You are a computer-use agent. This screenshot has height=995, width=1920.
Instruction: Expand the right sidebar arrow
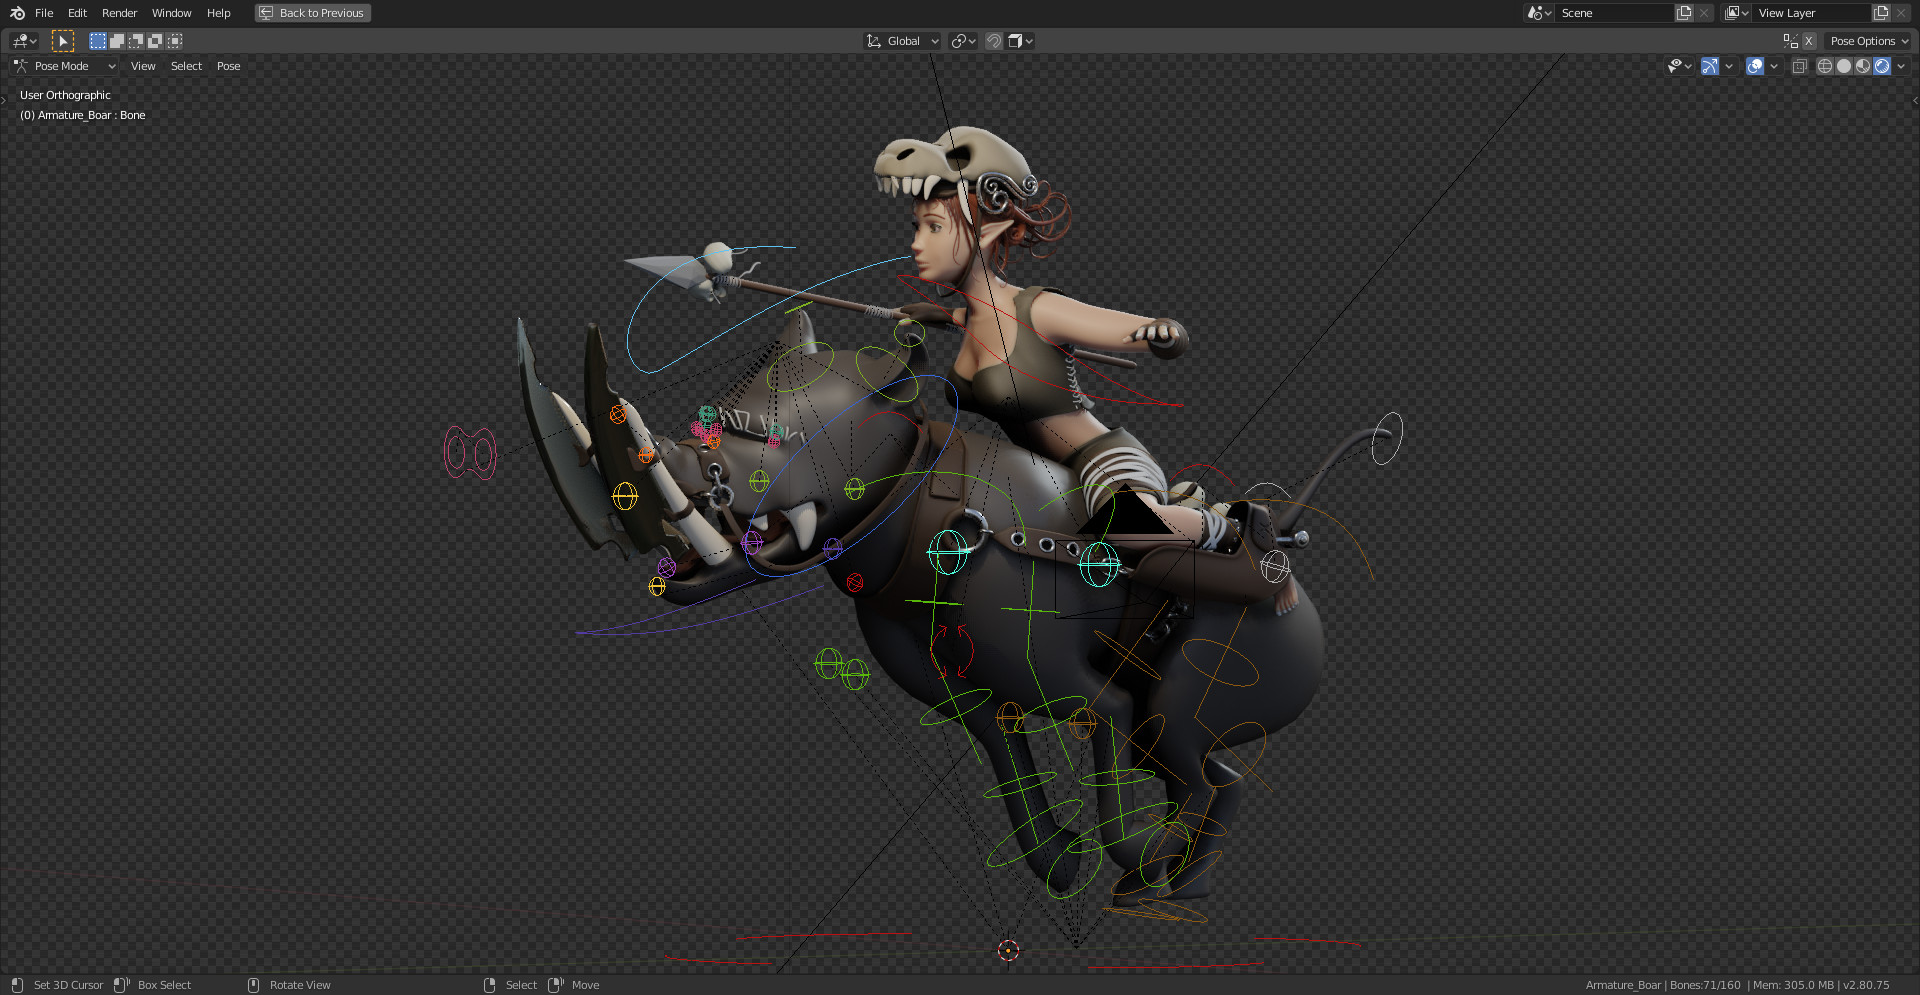pyautogui.click(x=1915, y=100)
